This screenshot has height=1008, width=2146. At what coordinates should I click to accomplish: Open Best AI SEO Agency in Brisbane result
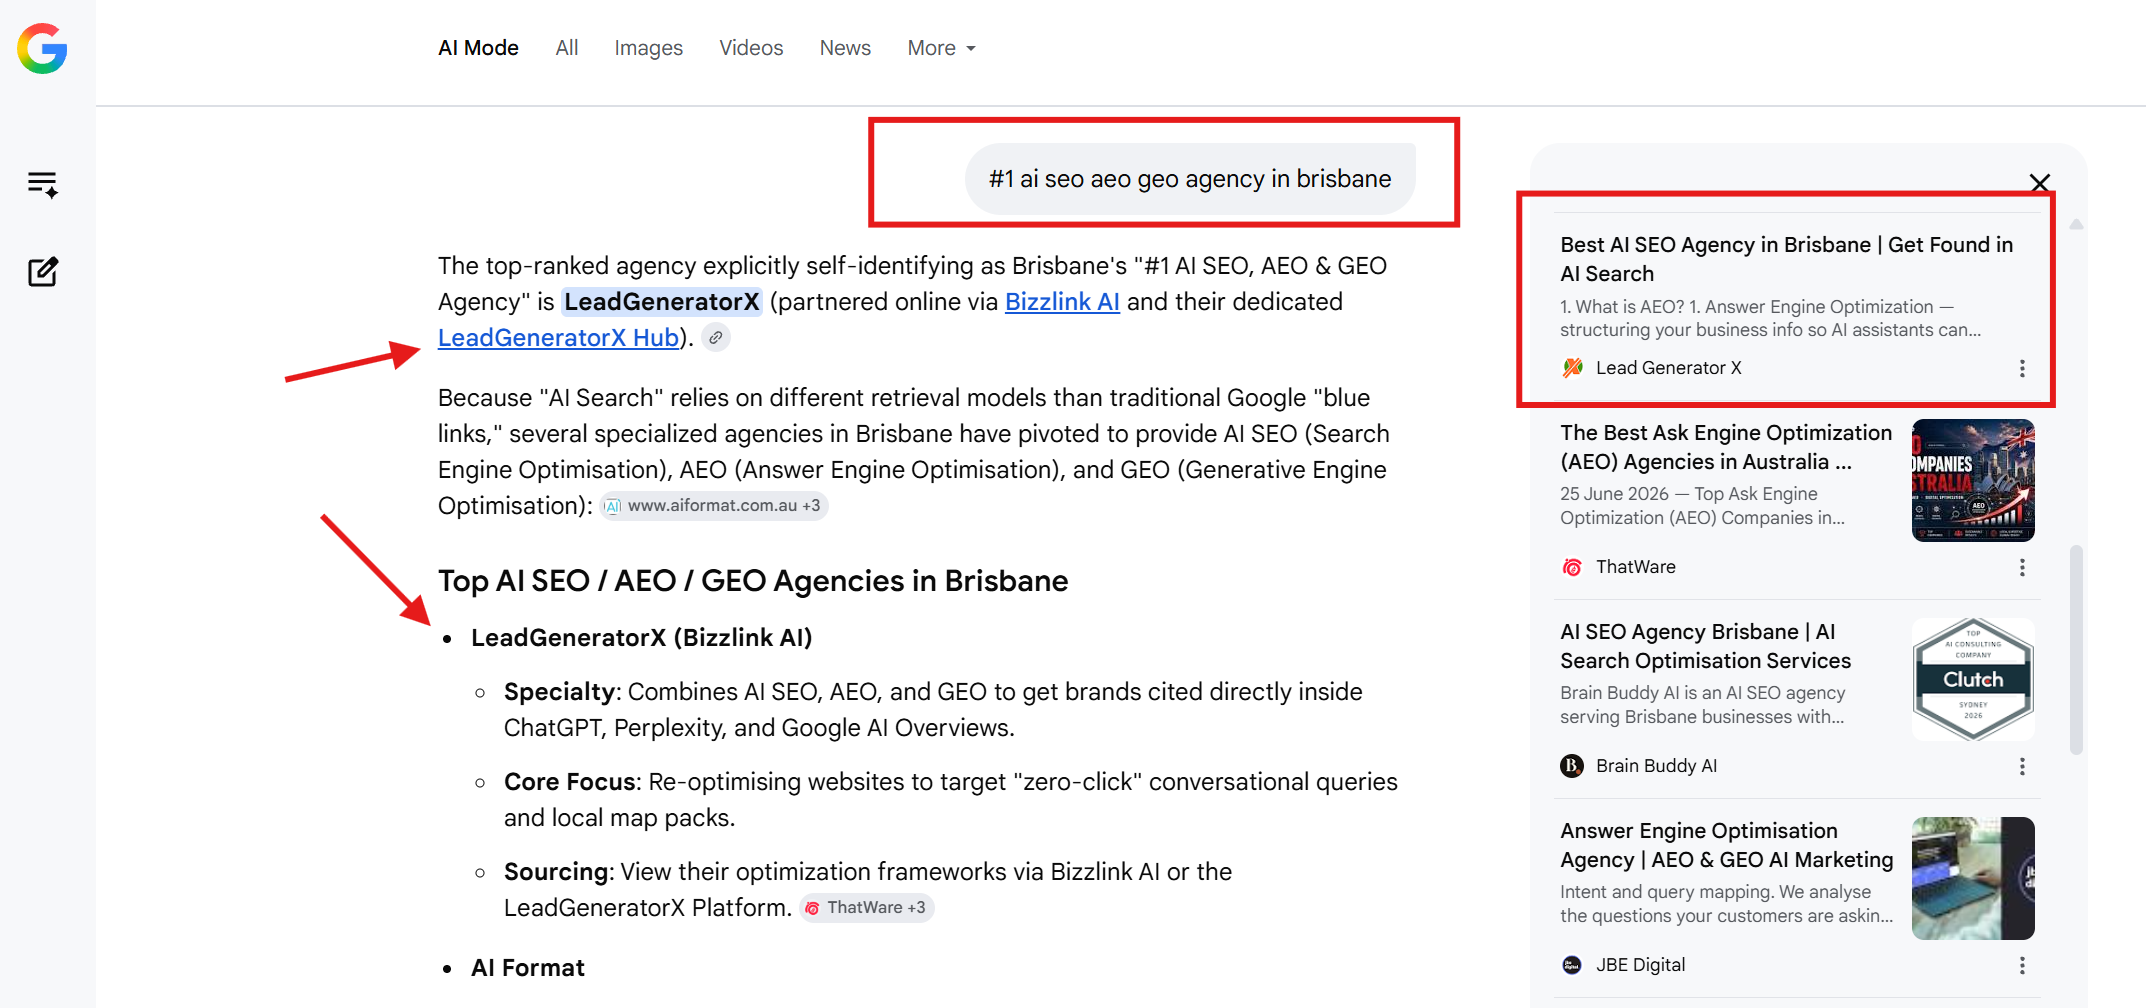pyautogui.click(x=1786, y=259)
